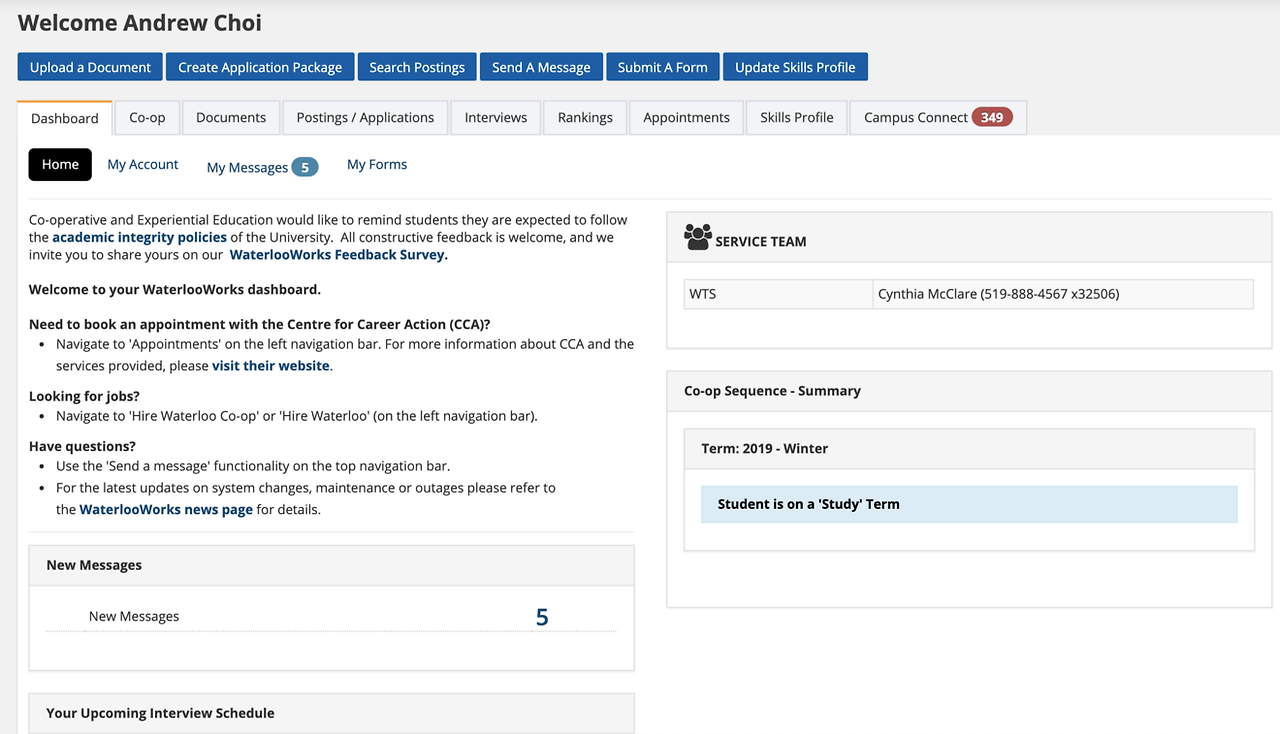Switch to the Interviews tab
1280x734 pixels.
(496, 117)
